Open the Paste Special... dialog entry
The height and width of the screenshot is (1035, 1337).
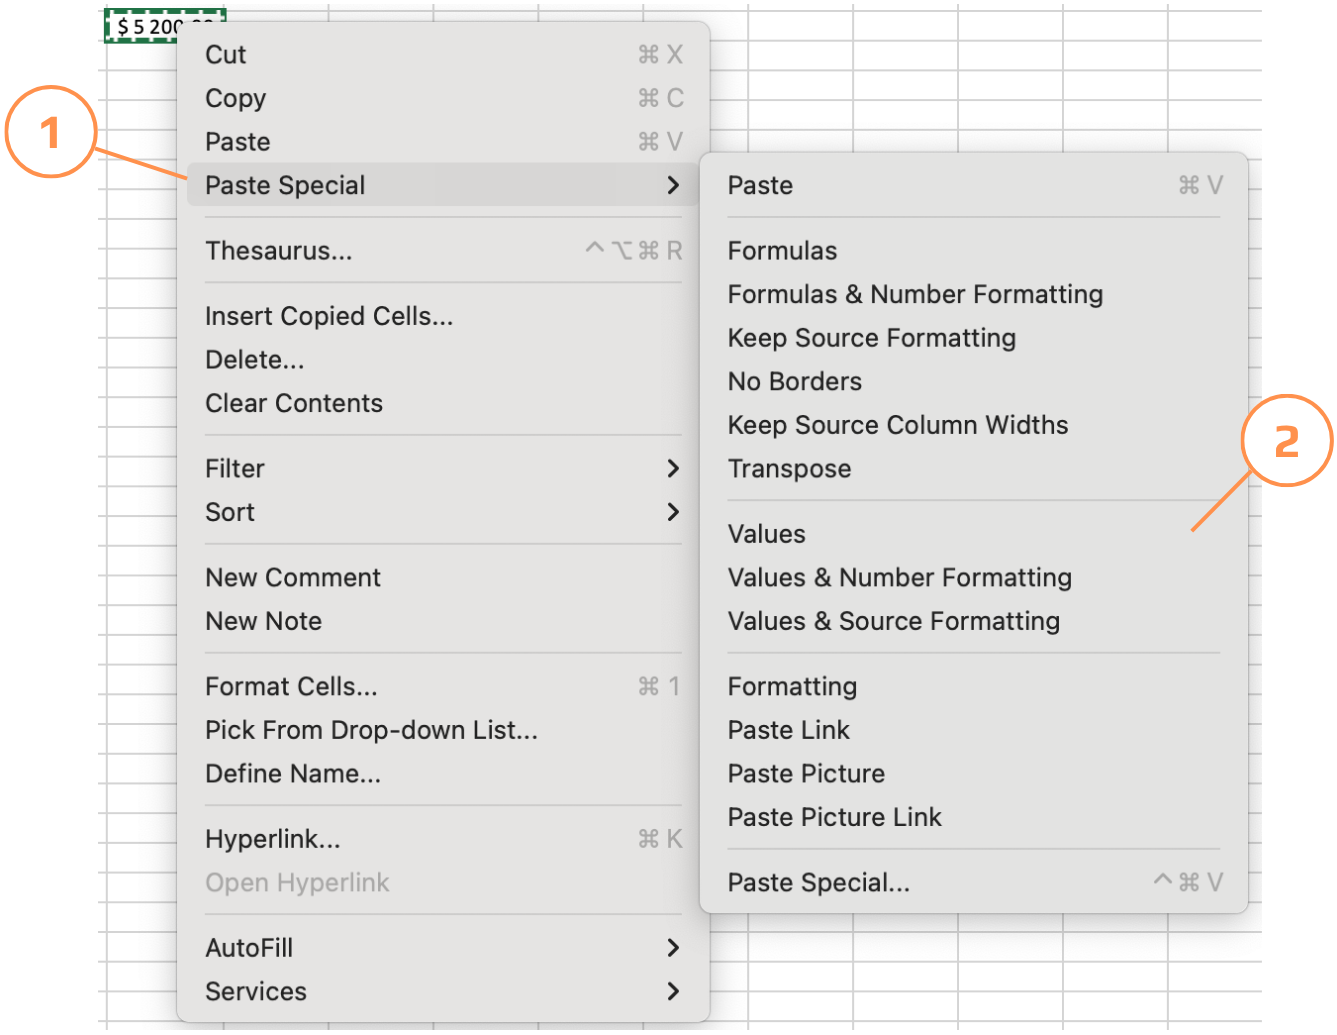[x=819, y=883]
